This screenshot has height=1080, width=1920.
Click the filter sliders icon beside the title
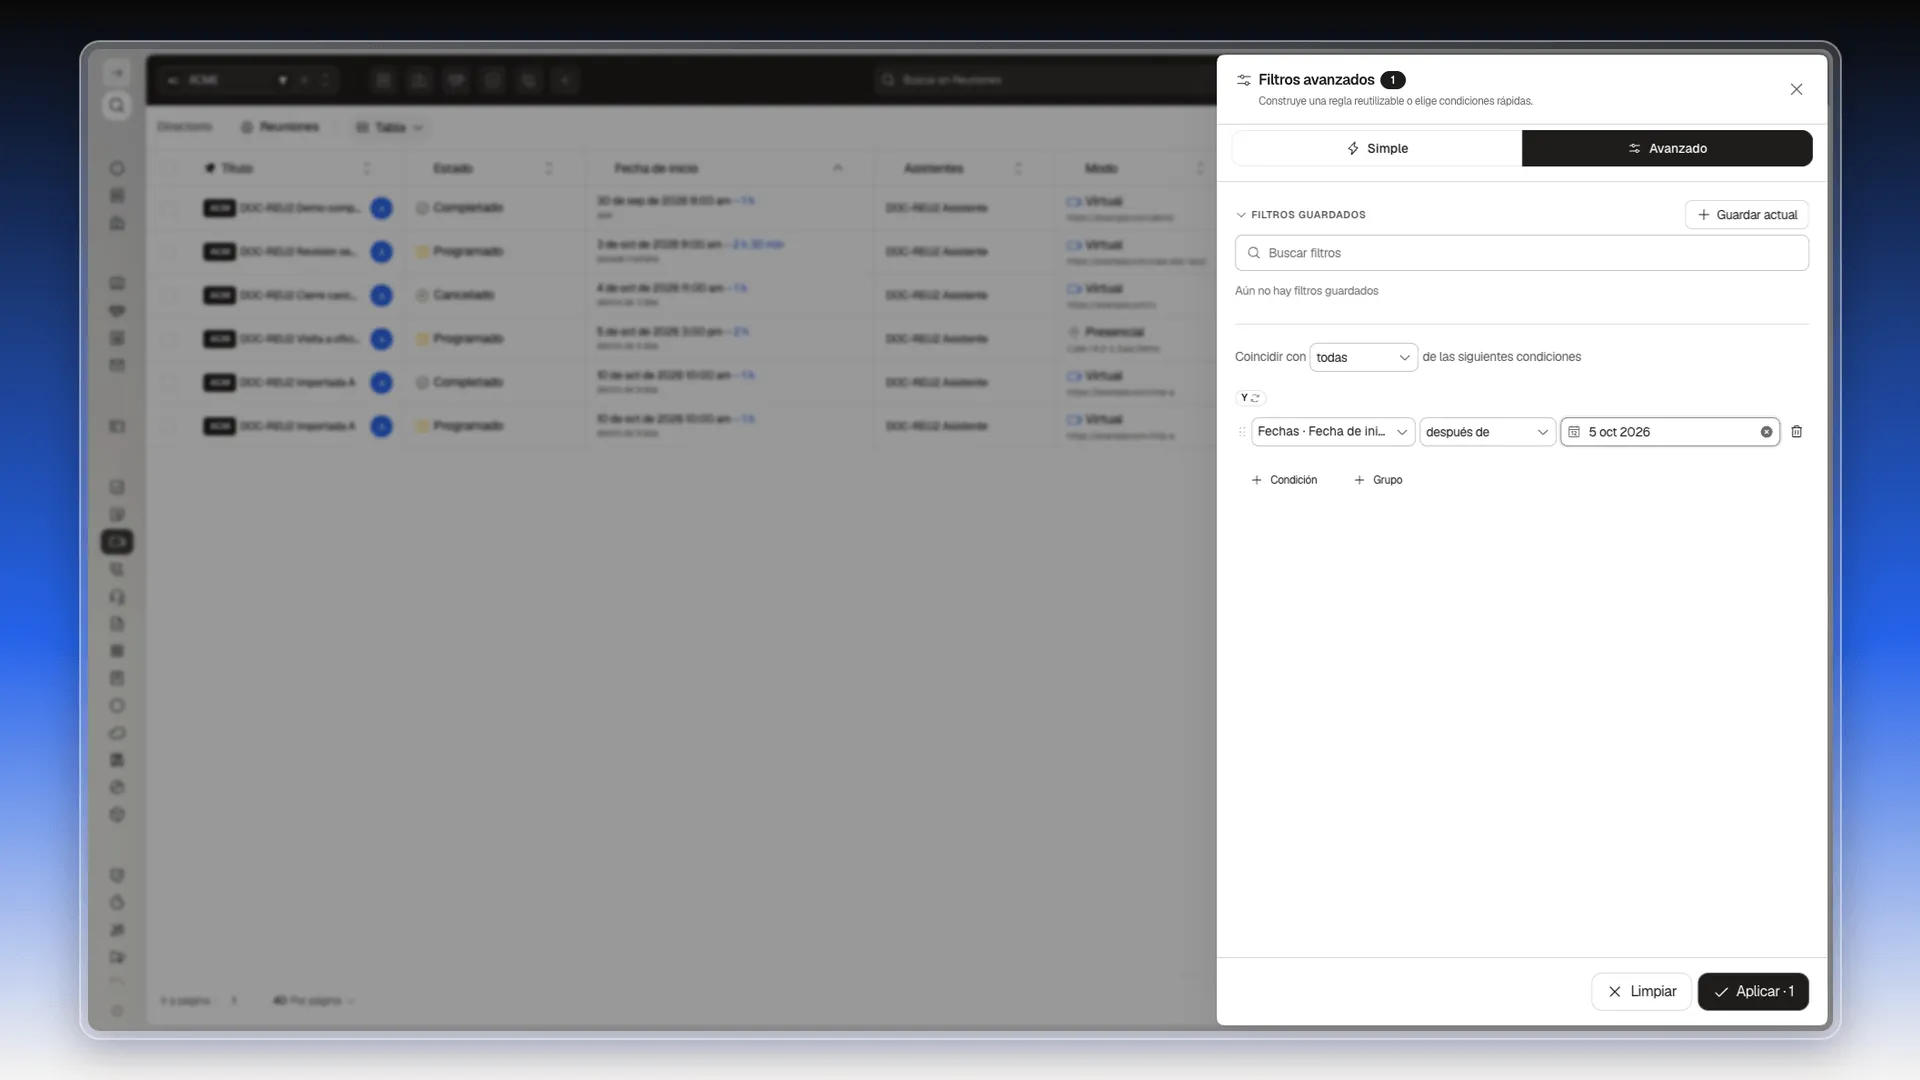click(x=1244, y=80)
